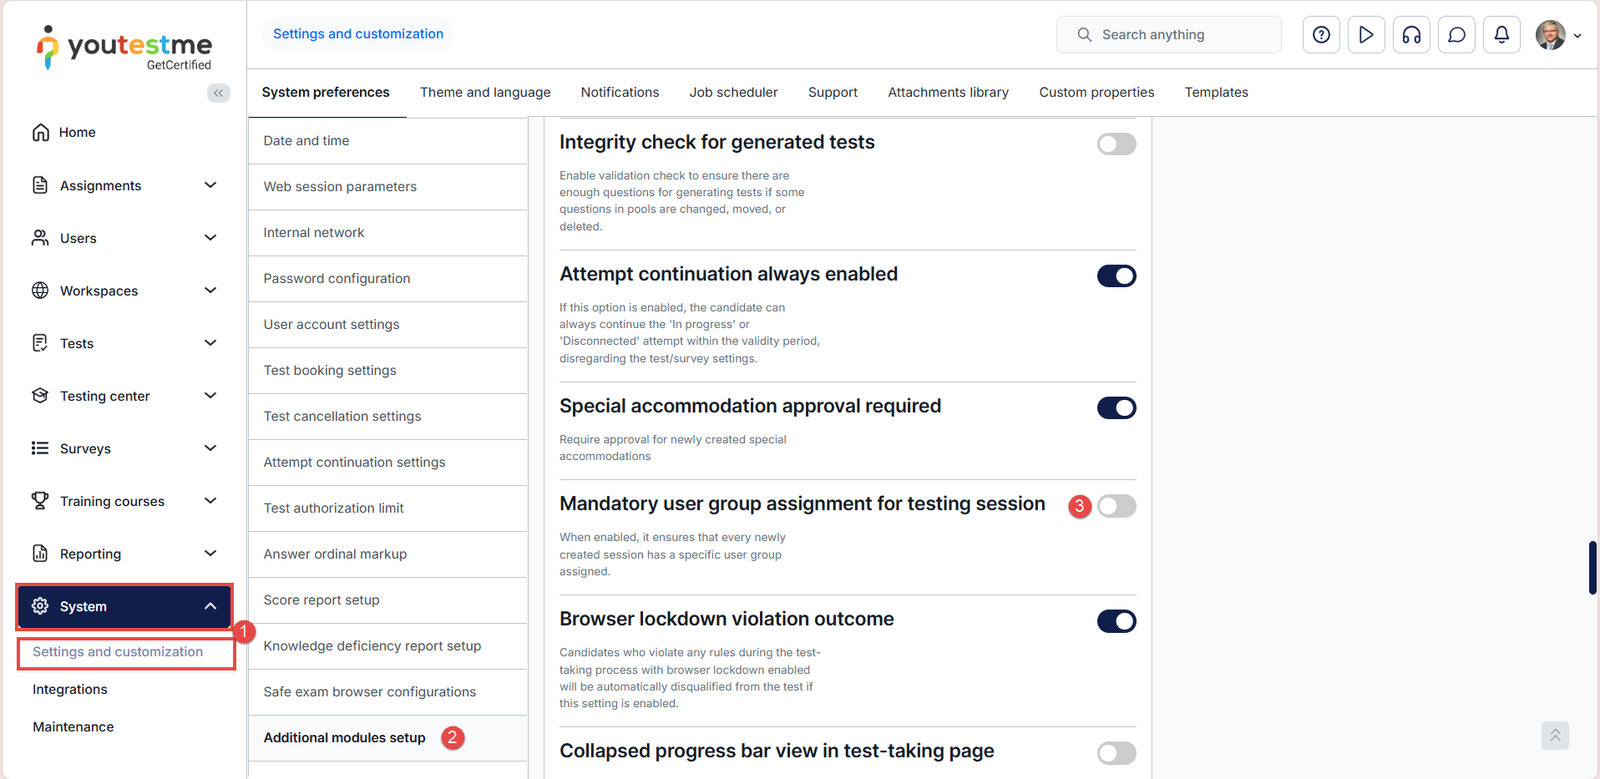Click the Home icon in sidebar
1600x779 pixels.
coord(41,132)
